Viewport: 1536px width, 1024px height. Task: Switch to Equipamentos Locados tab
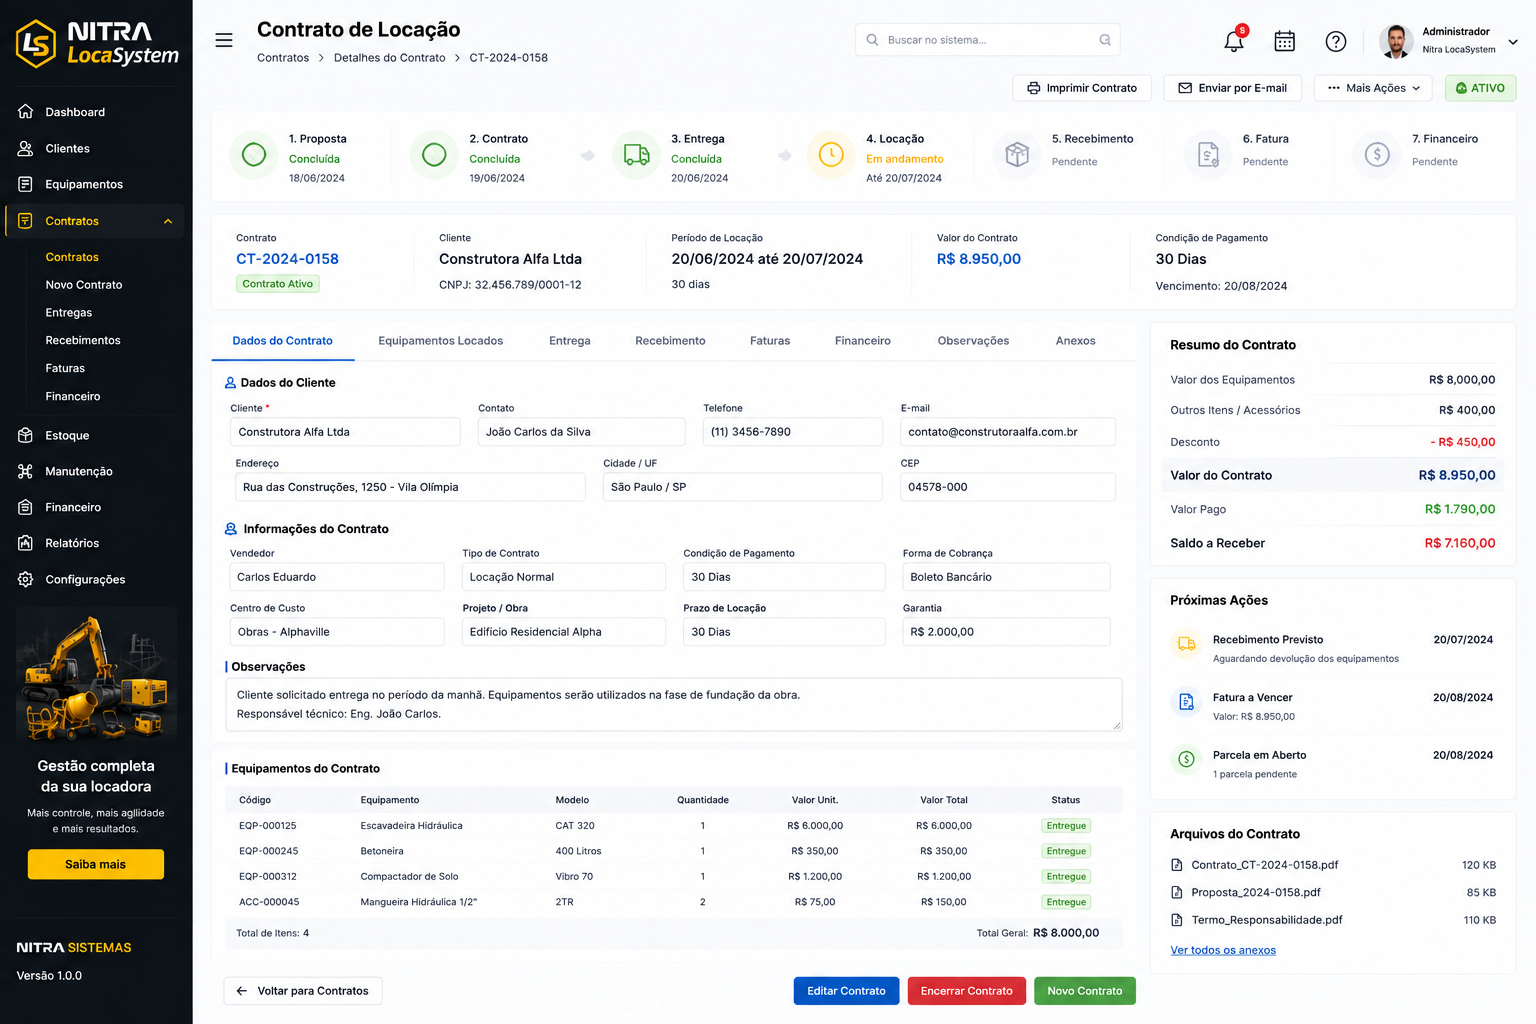click(x=440, y=341)
